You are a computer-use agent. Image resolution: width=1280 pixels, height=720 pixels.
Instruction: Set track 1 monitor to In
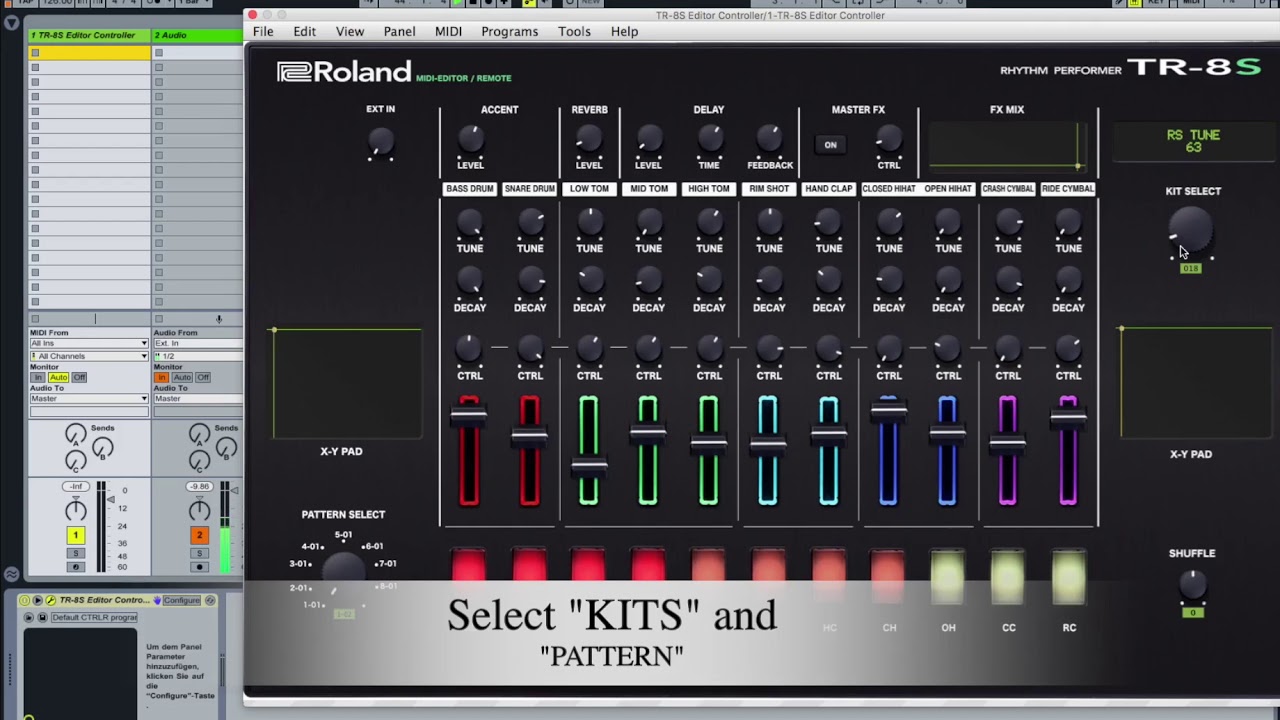(38, 377)
